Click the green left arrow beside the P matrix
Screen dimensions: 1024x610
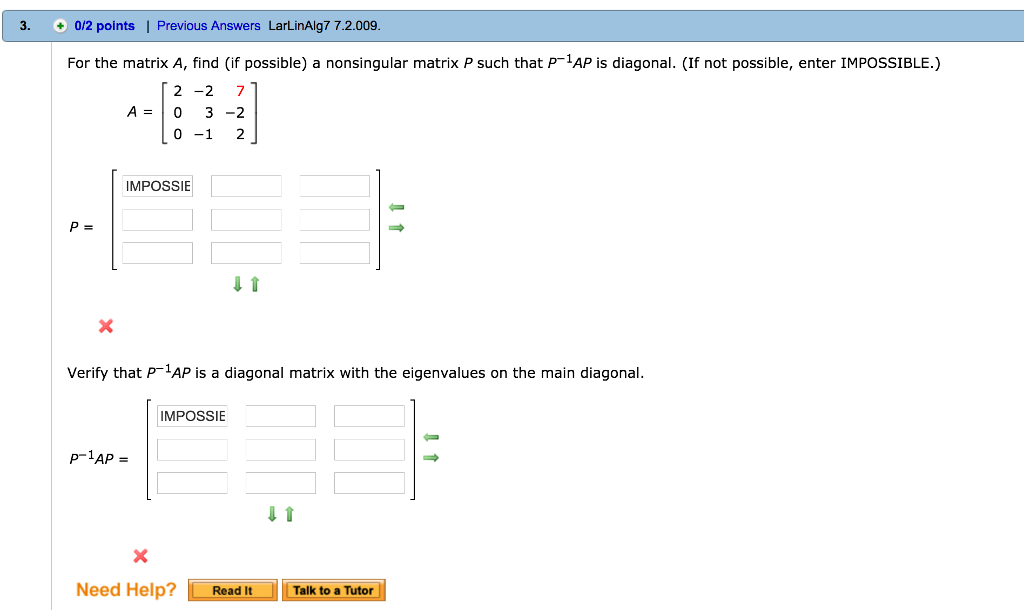tap(396, 208)
